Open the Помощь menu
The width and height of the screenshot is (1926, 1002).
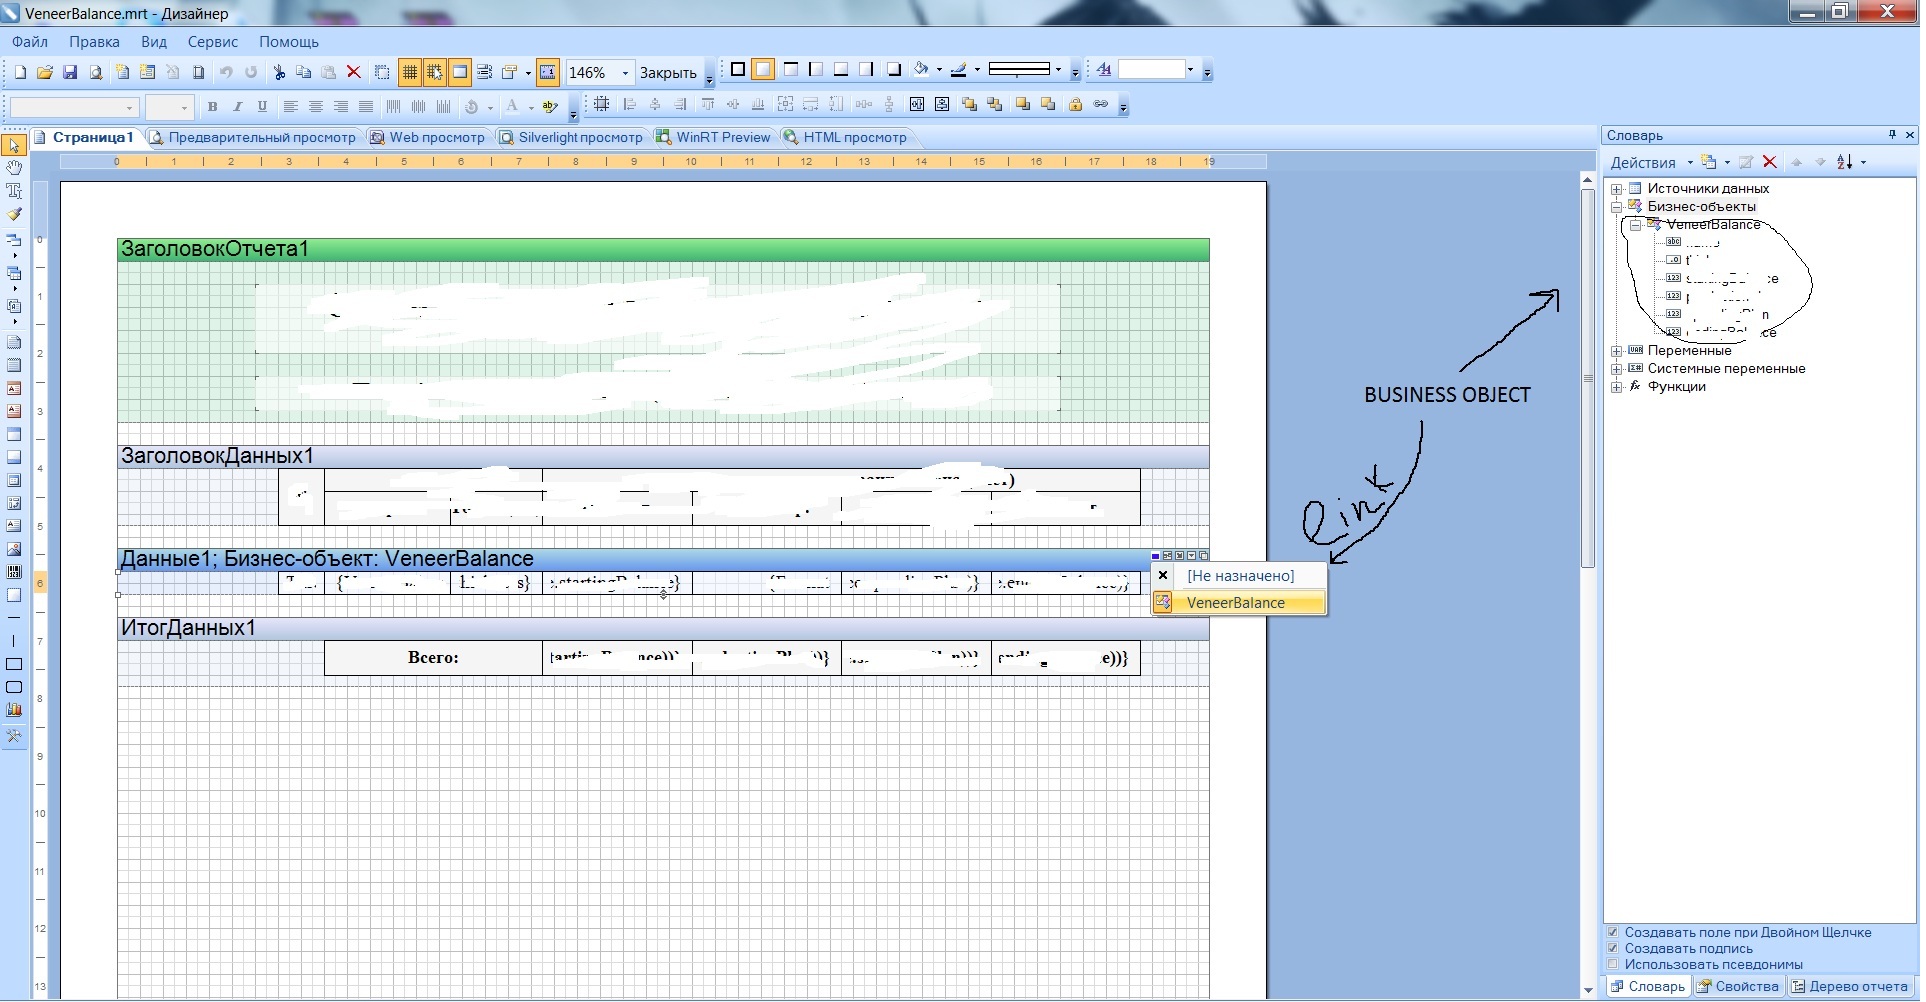point(289,42)
